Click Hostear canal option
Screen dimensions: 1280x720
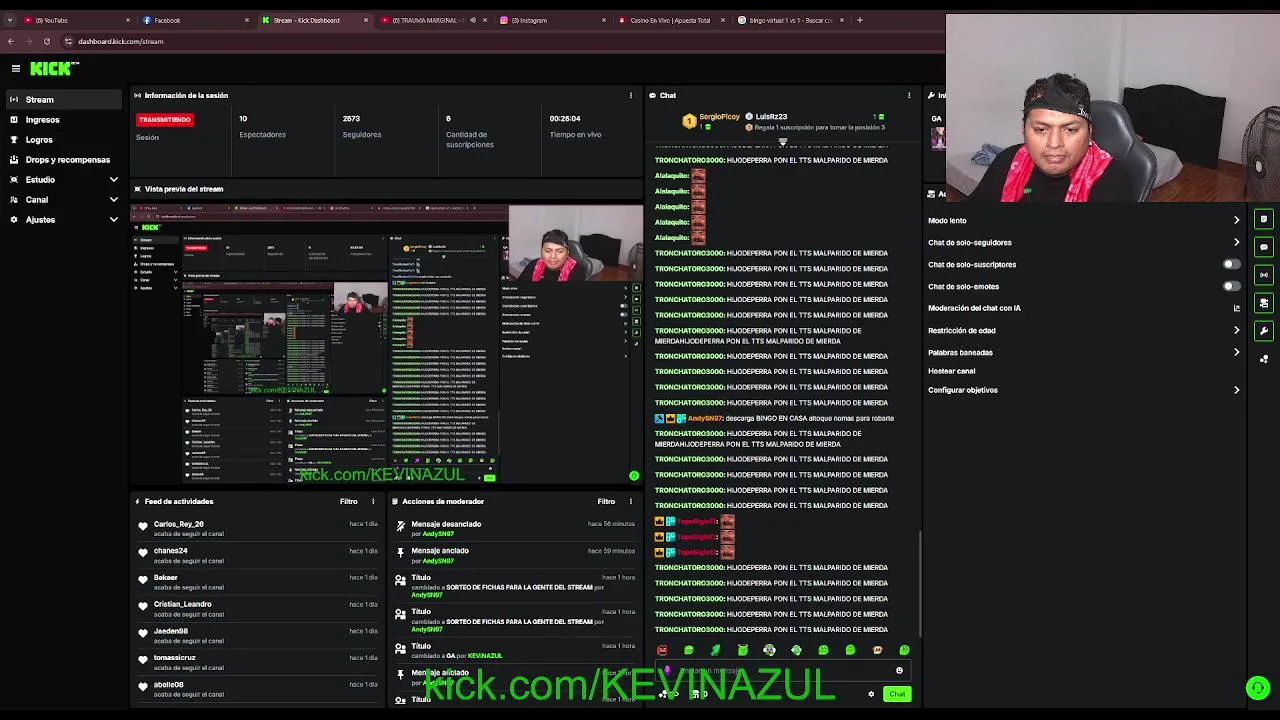pos(951,371)
